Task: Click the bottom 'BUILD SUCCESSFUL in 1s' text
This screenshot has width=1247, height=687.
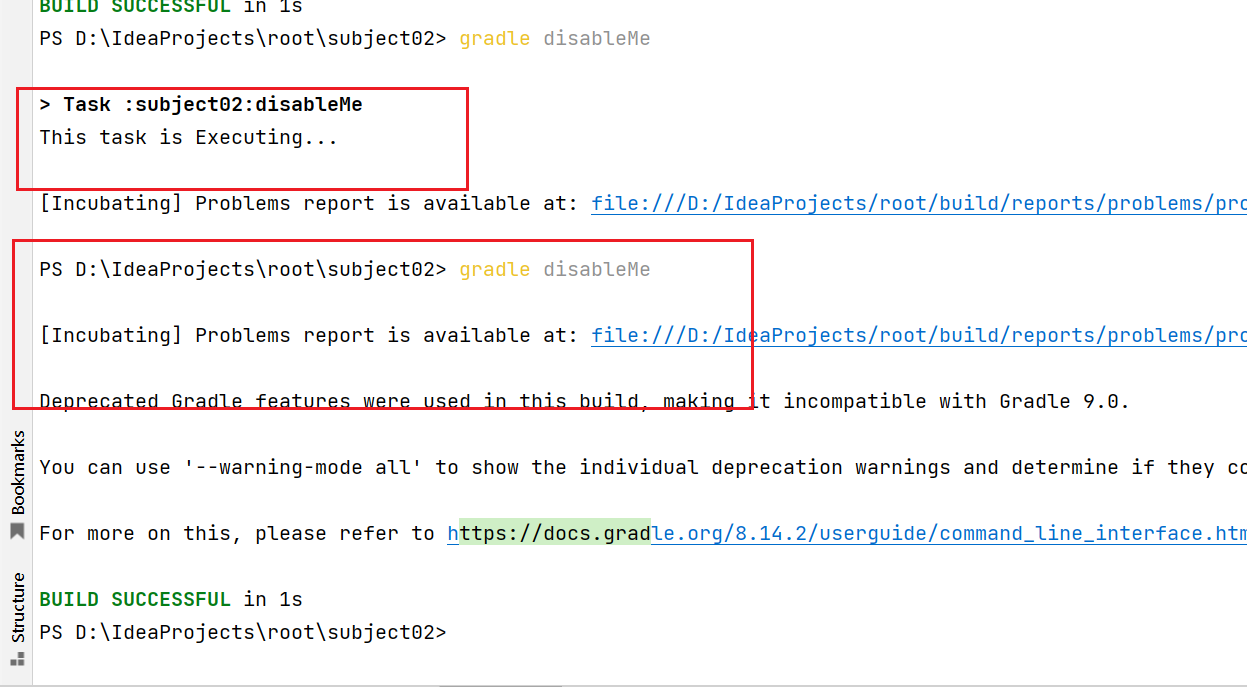Action: pos(171,599)
